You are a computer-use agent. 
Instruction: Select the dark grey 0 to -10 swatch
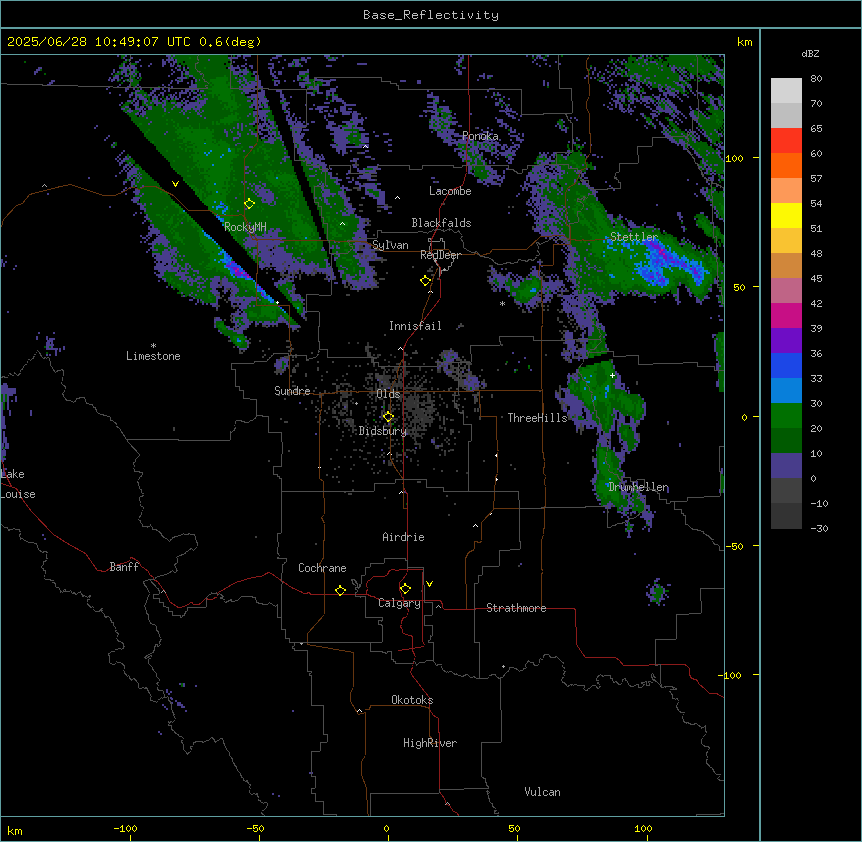pos(786,491)
